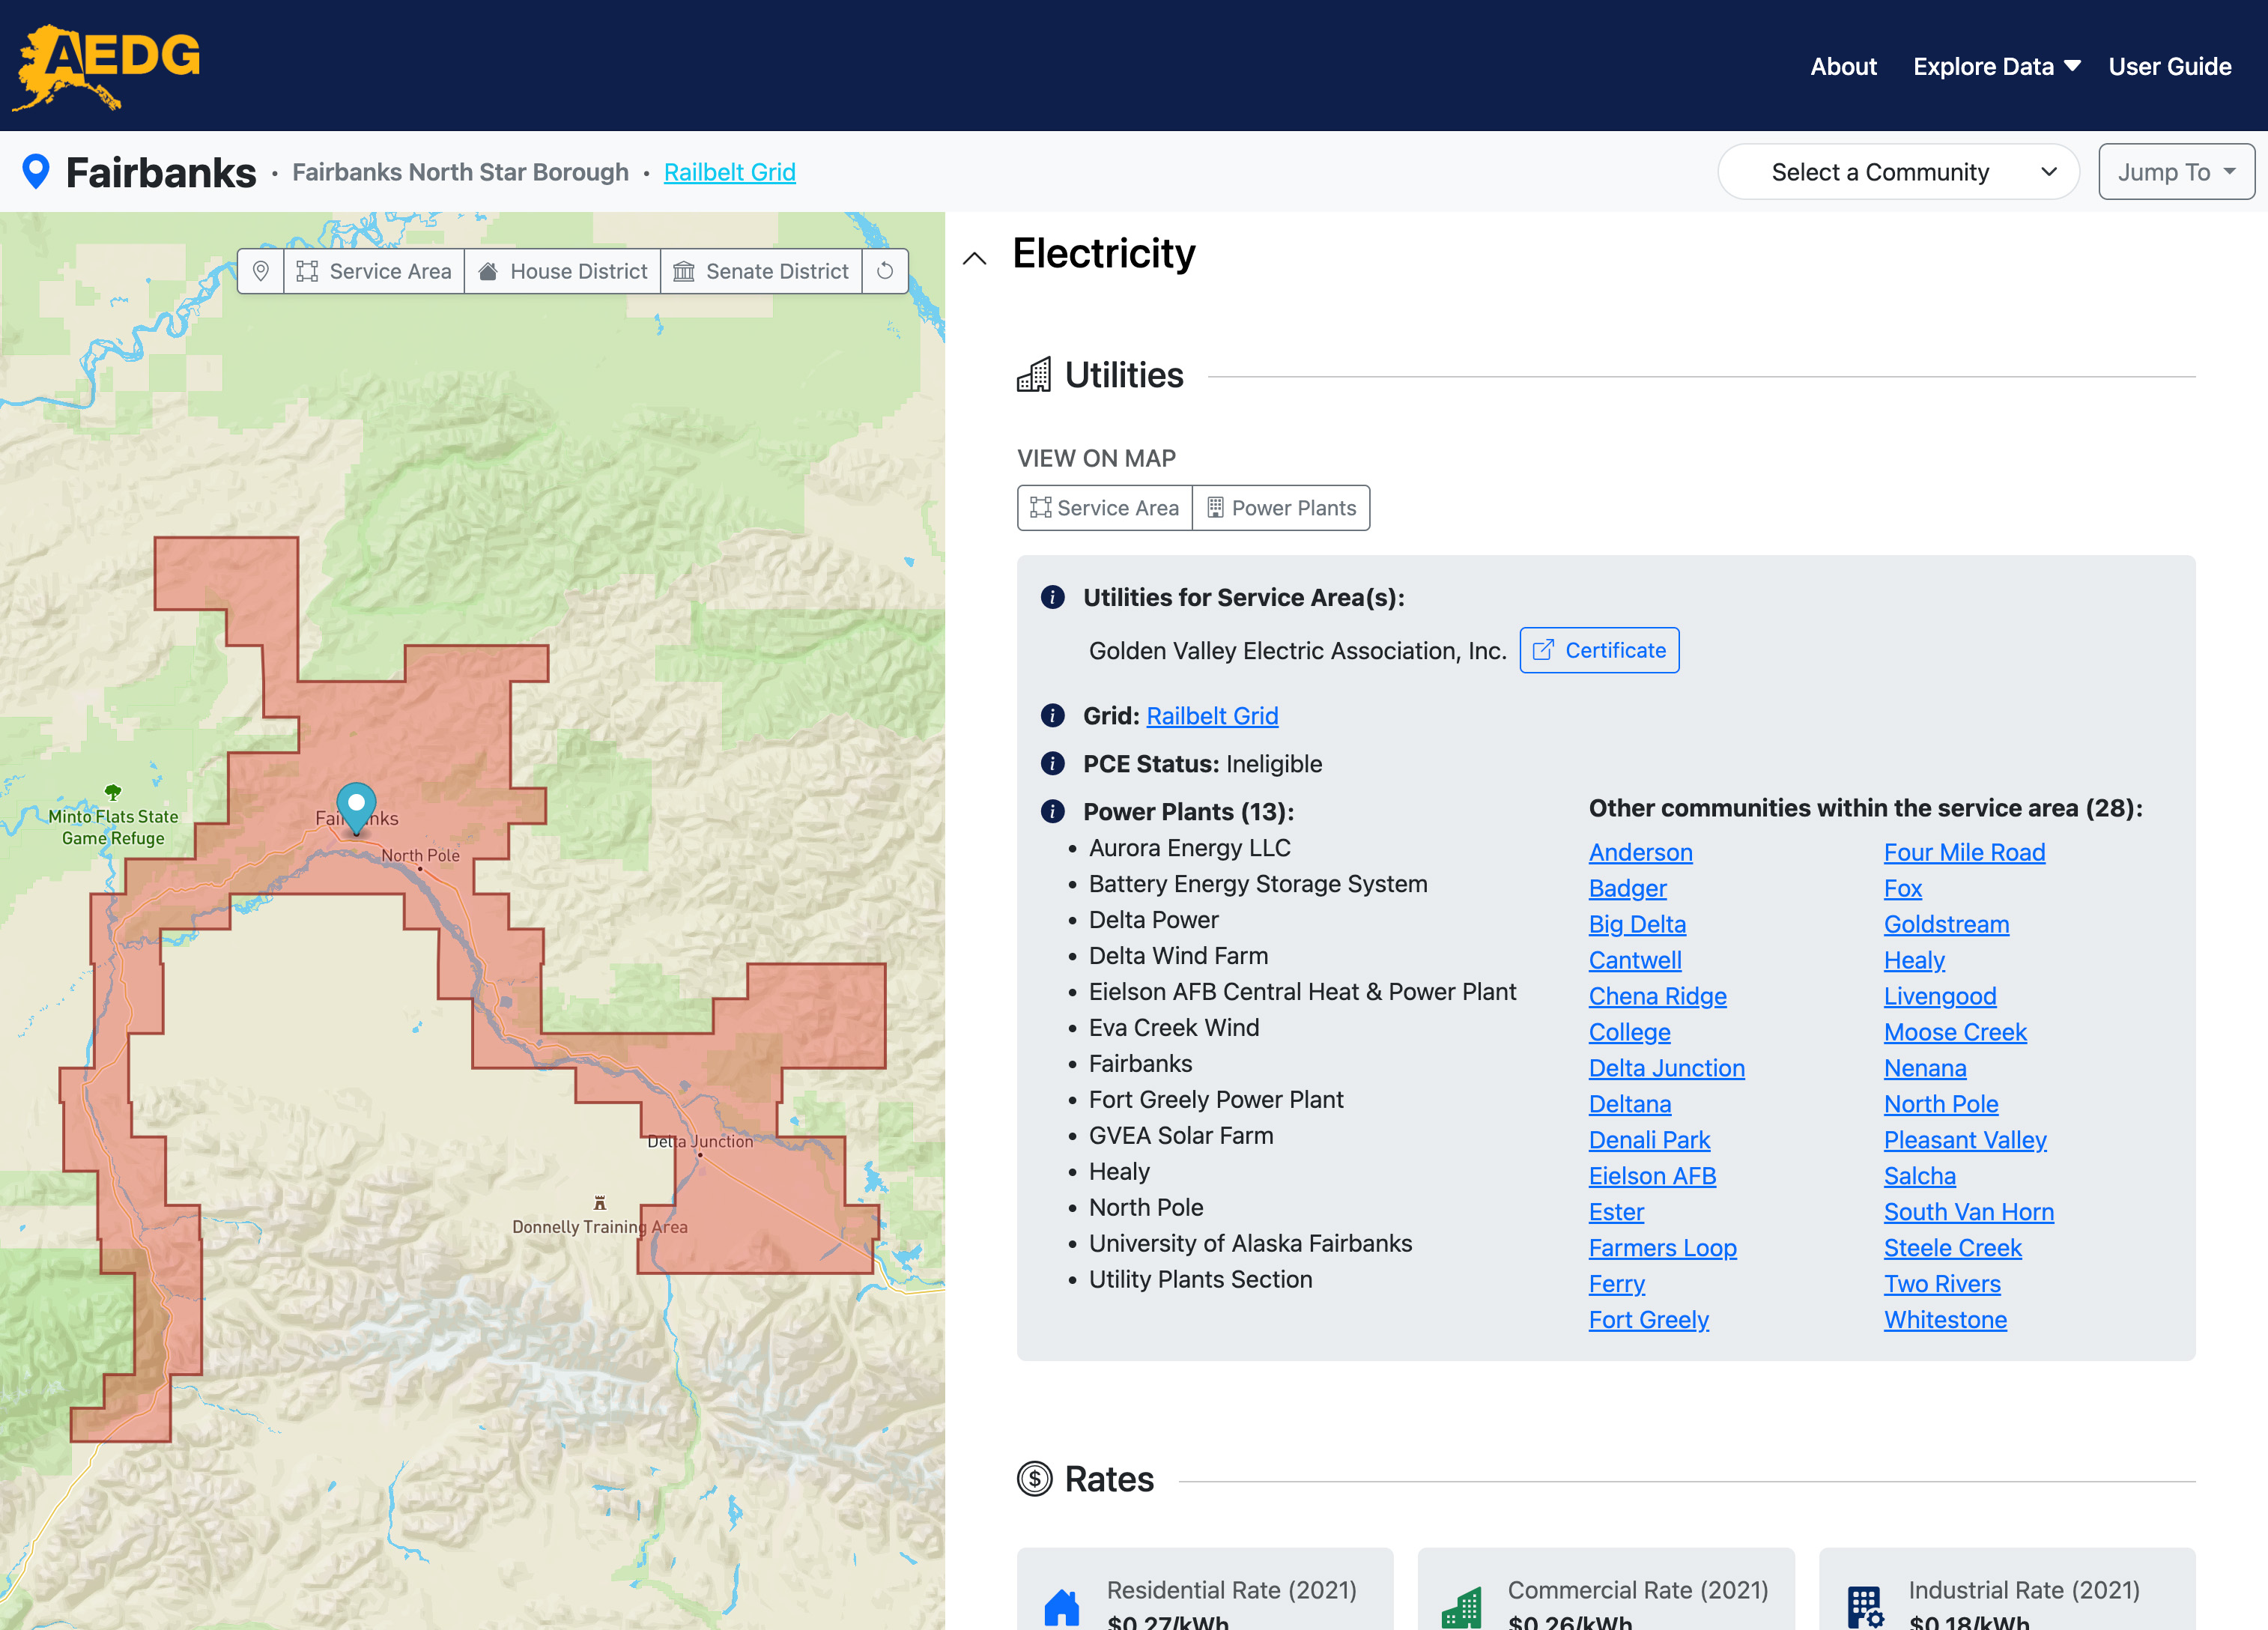This screenshot has height=1630, width=2268.
Task: Collapse the Electricity section chevron
Action: [x=974, y=258]
